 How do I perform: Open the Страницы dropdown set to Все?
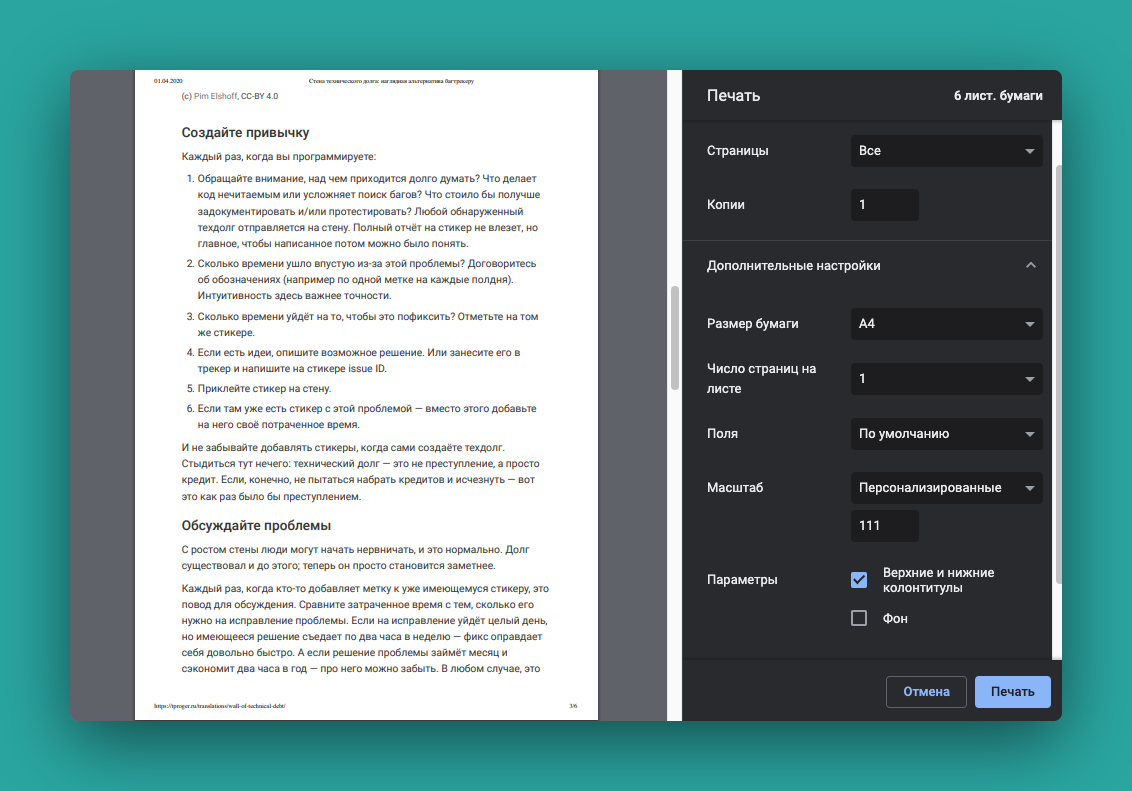tap(946, 151)
